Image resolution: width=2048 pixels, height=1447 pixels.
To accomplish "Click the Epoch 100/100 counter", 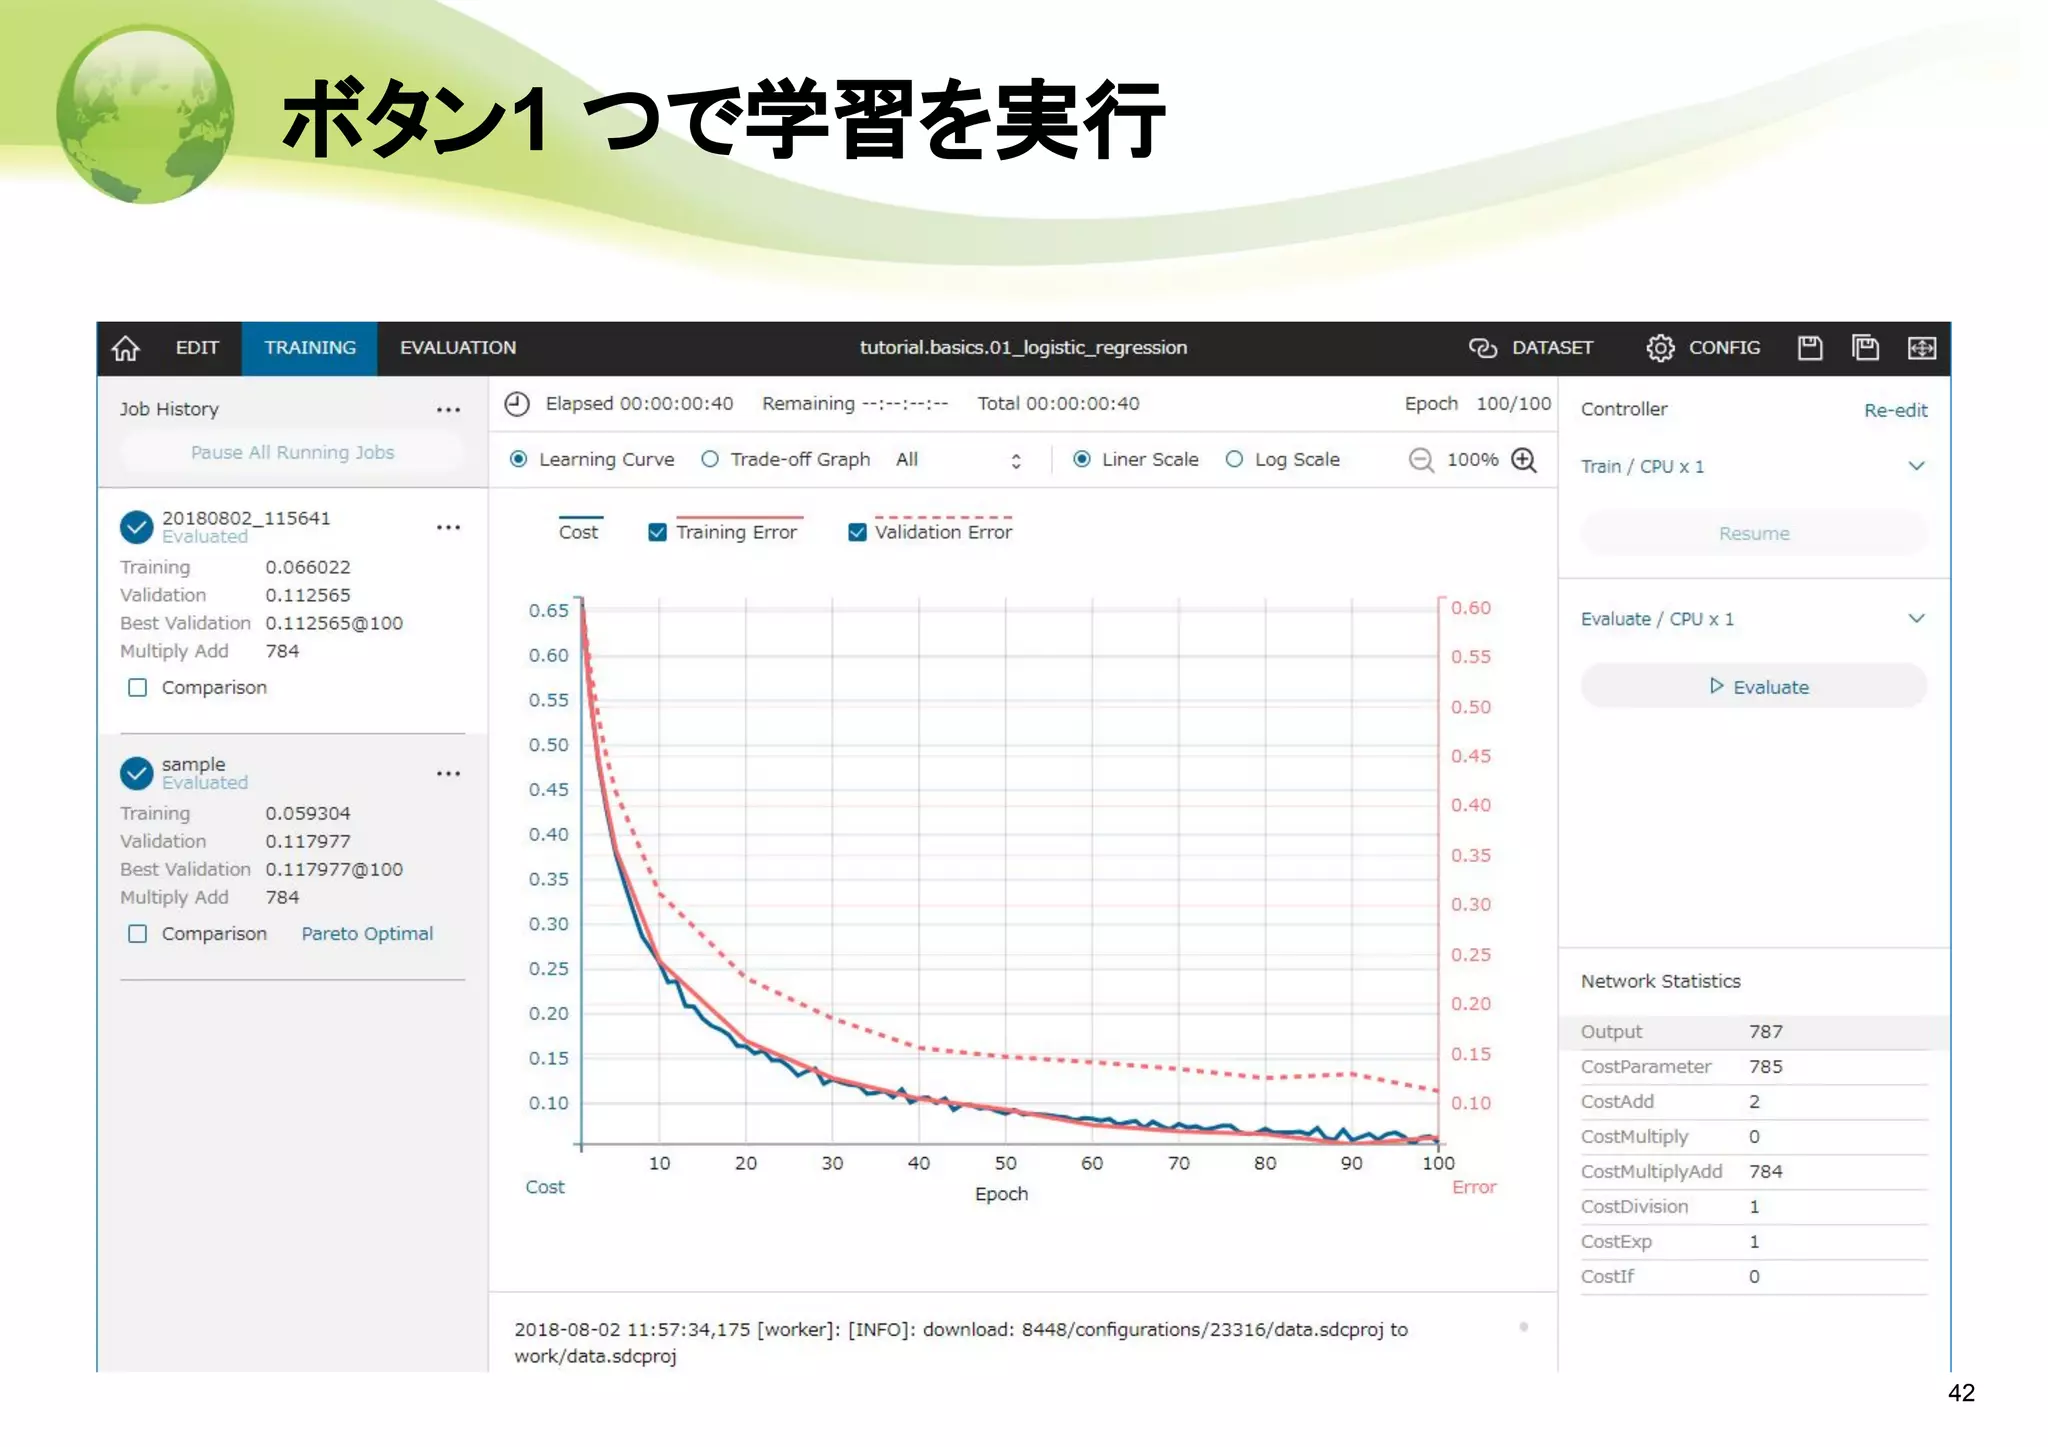I will click(1477, 404).
